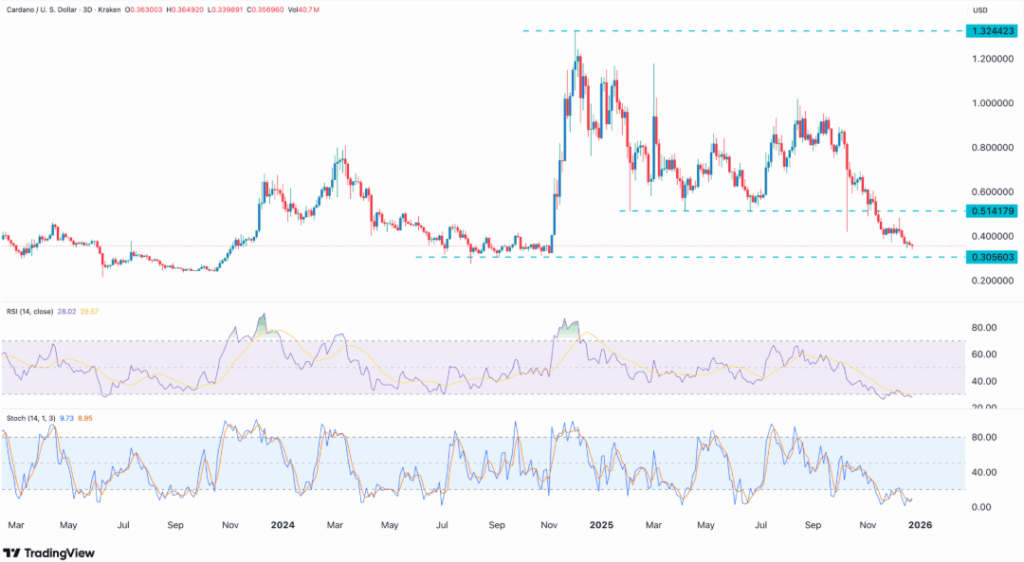
Task: Click the Stoch value 9.73 in legend
Action: (x=66, y=418)
